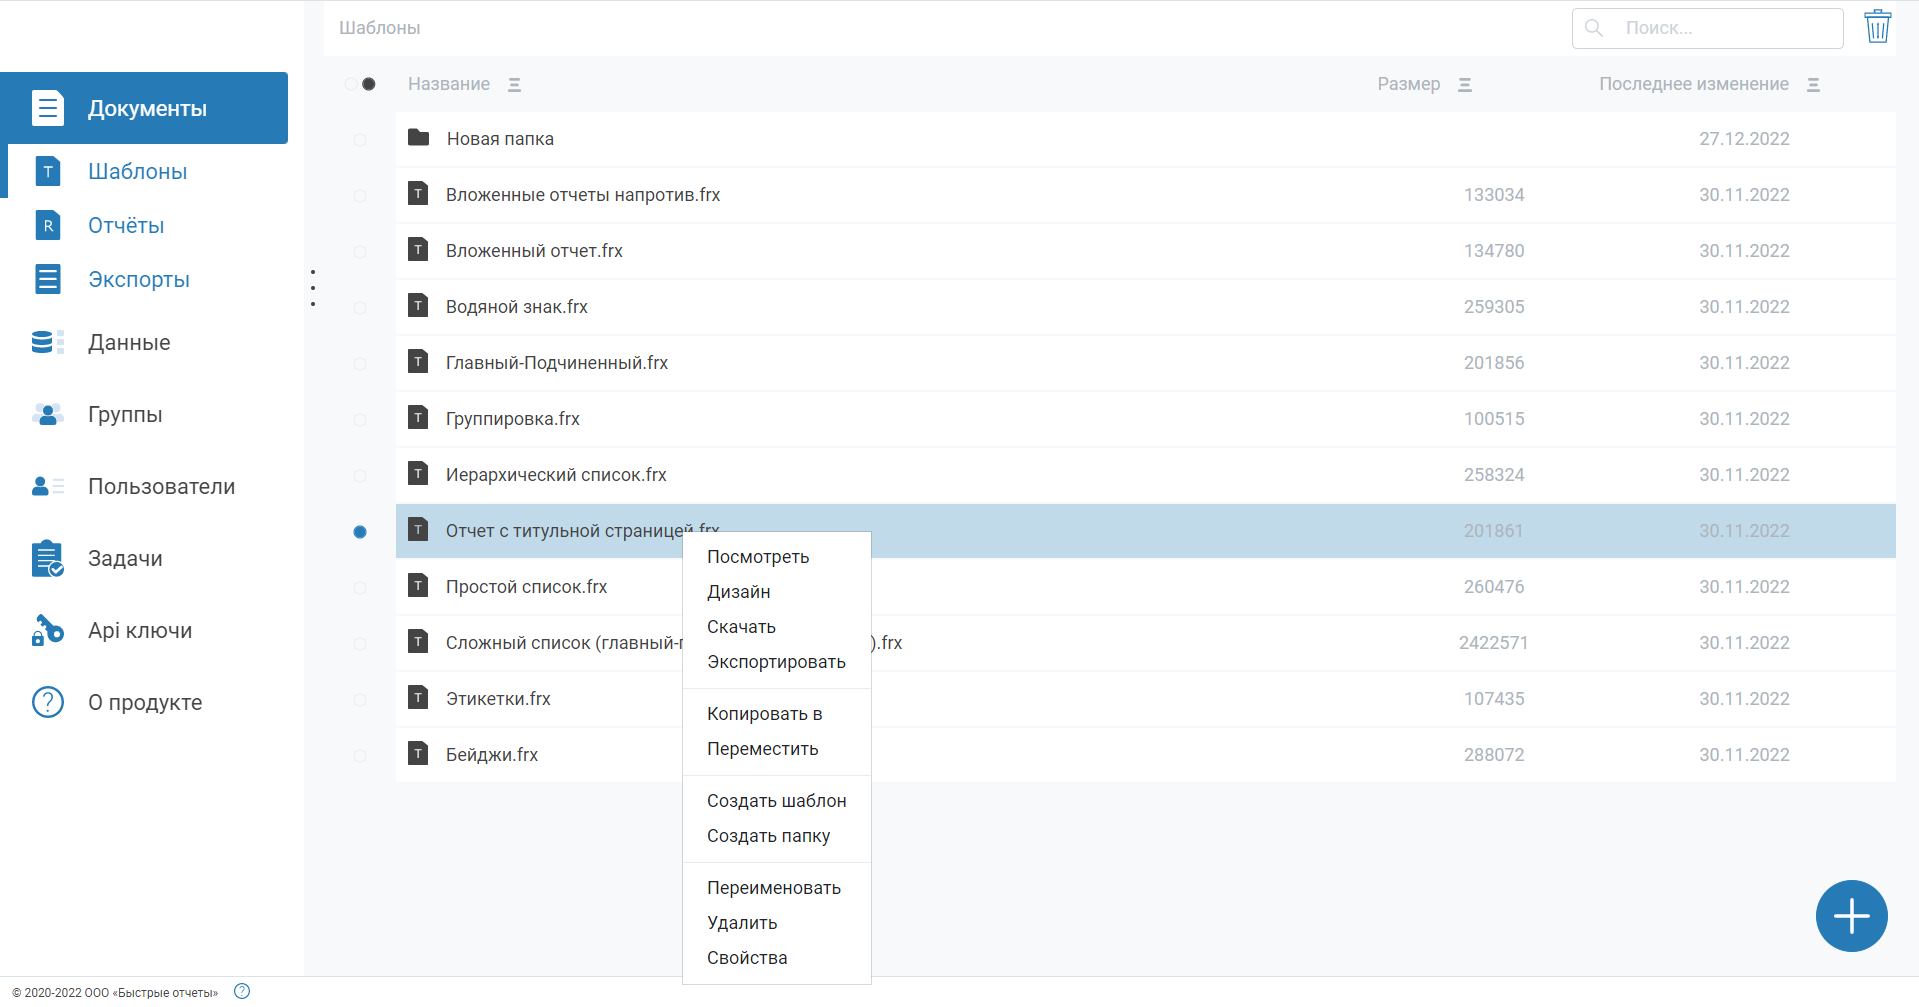Image resolution: width=1919 pixels, height=1007 pixels.
Task: Open the Documents section icon
Action: [48, 108]
